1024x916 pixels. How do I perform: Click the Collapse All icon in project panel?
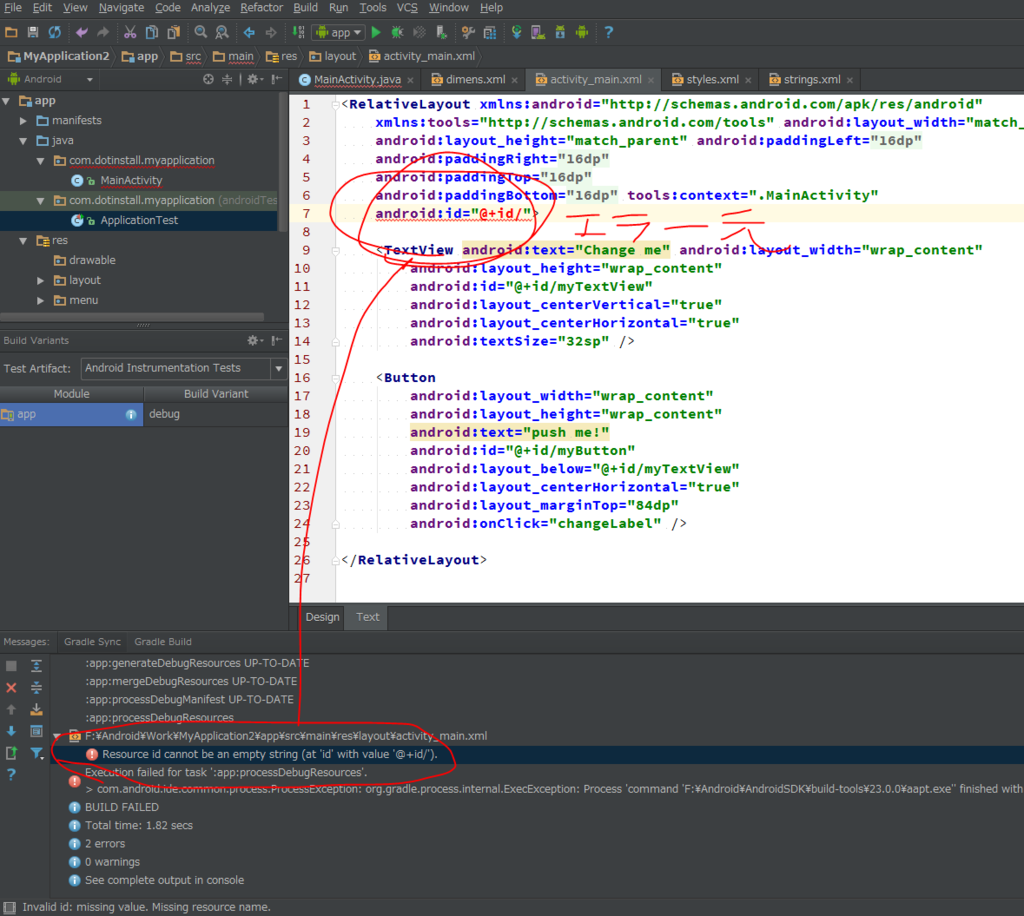coord(227,79)
